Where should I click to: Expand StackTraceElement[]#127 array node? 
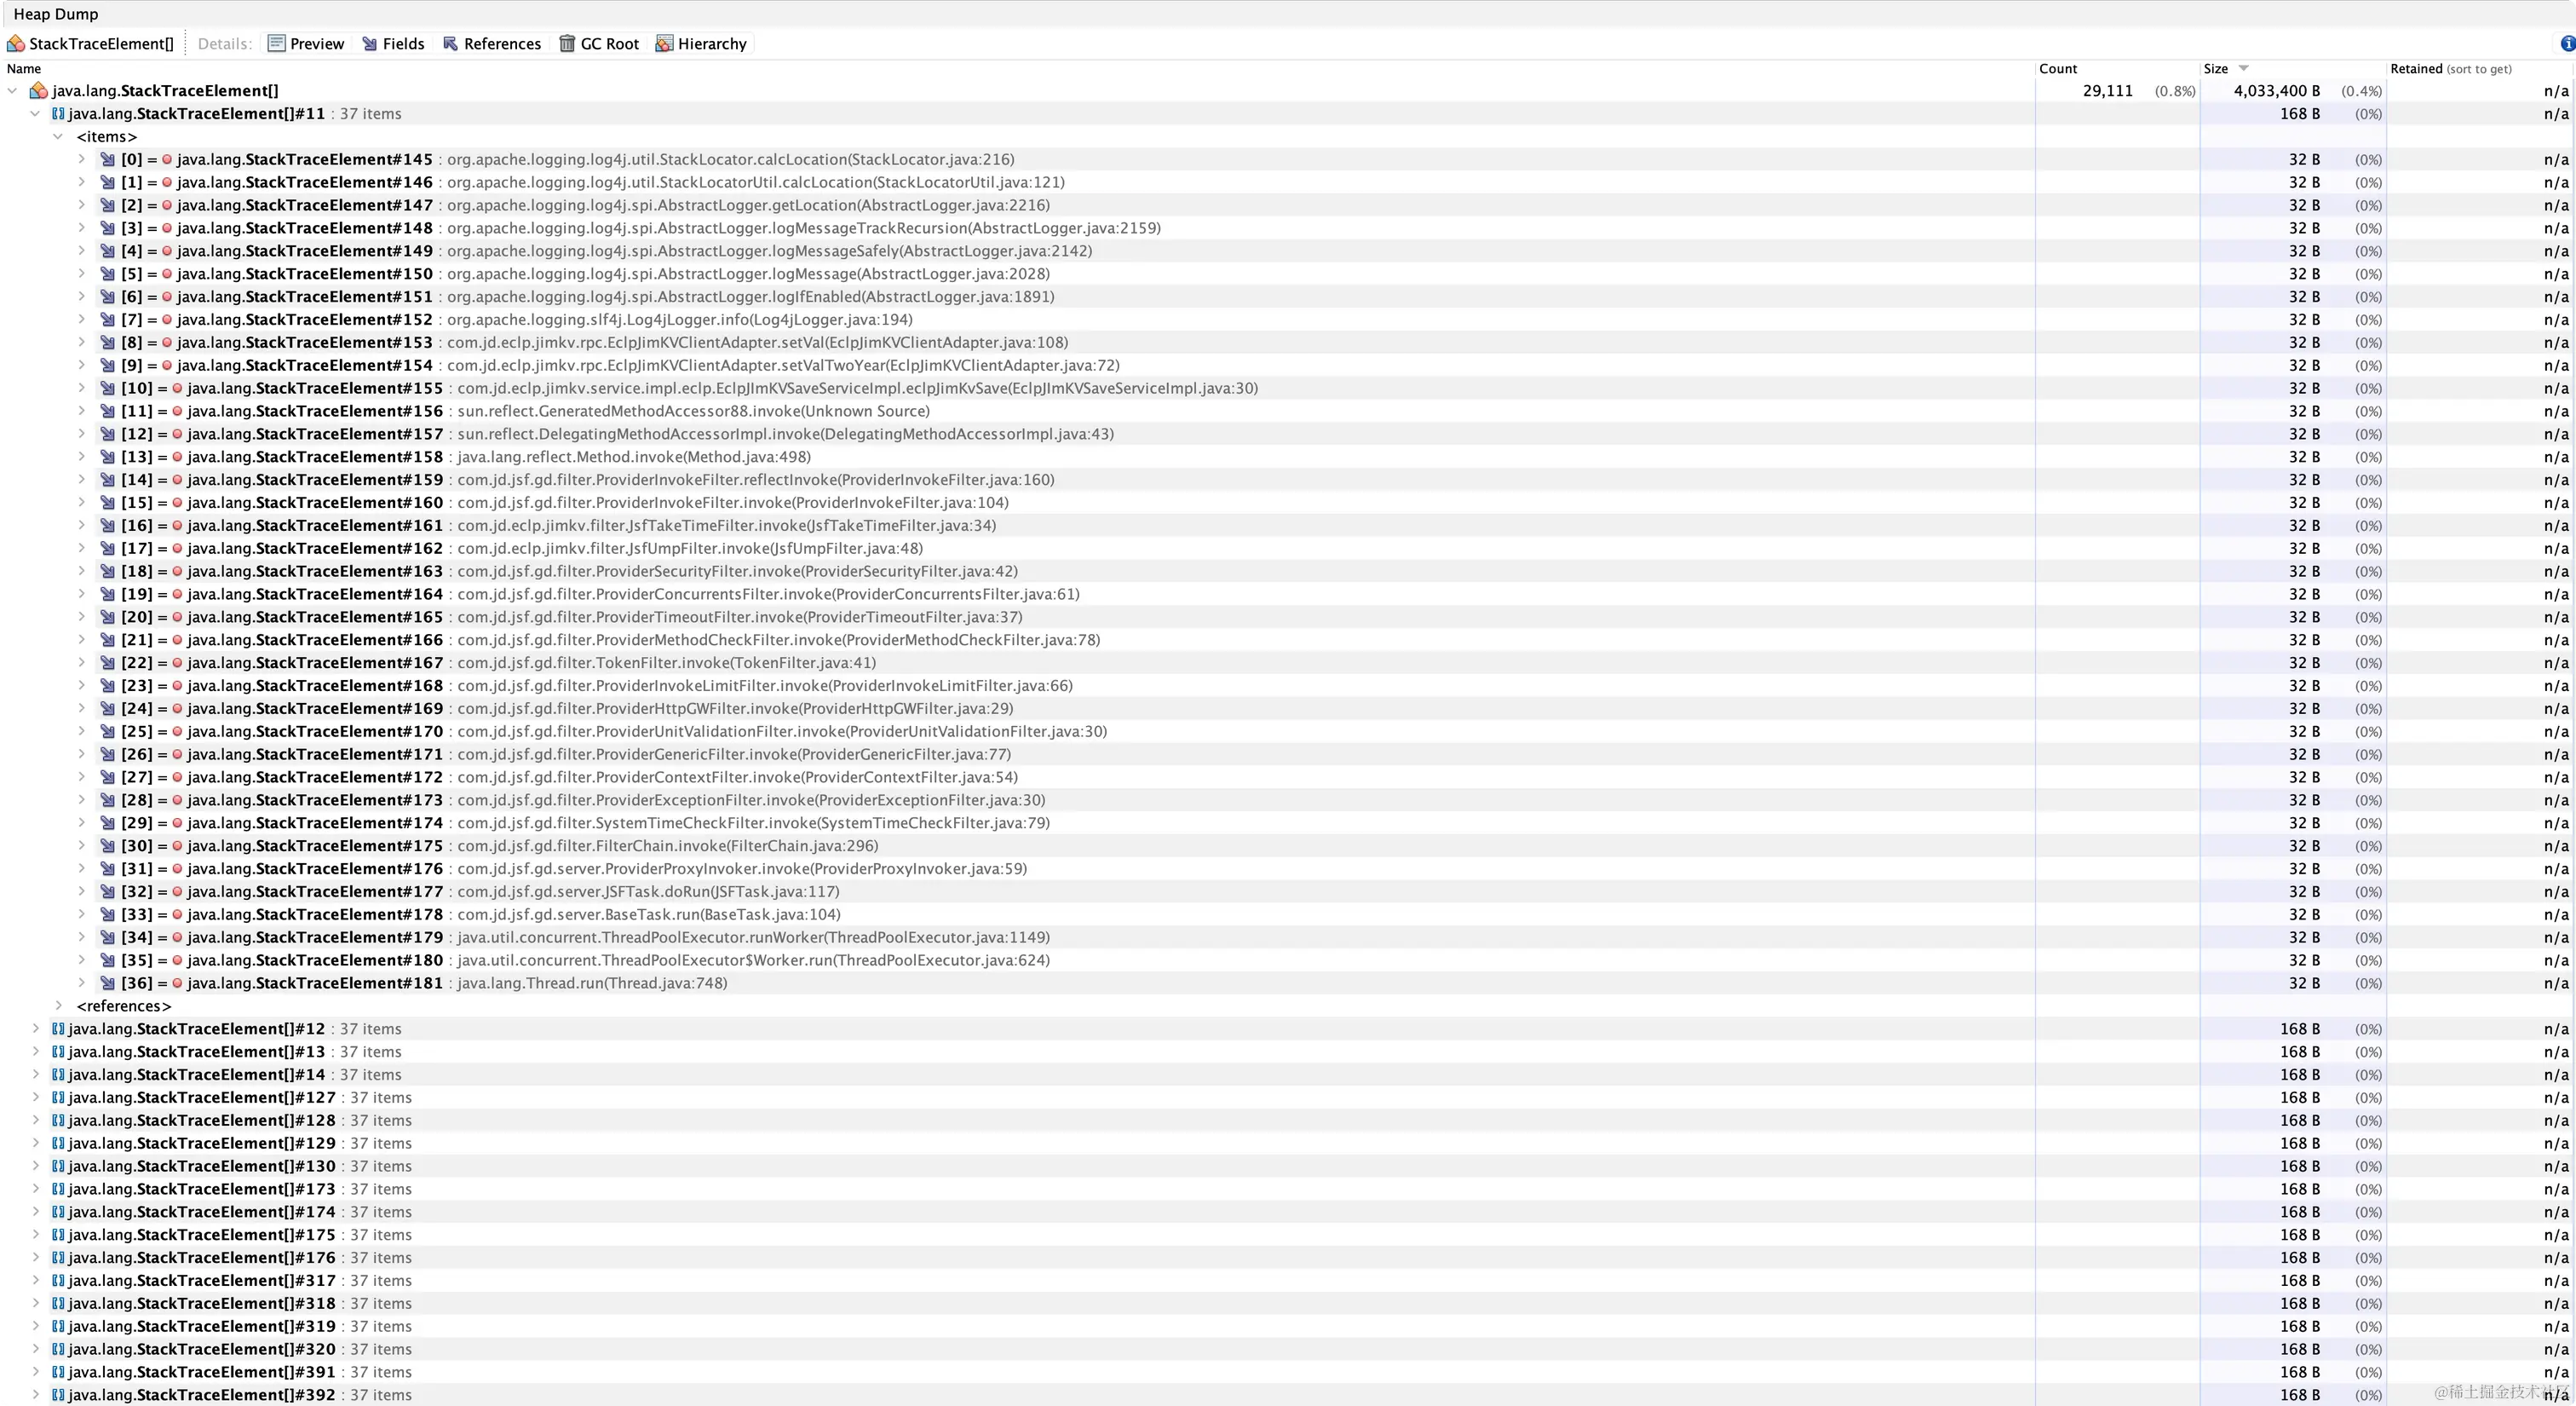click(x=35, y=1097)
